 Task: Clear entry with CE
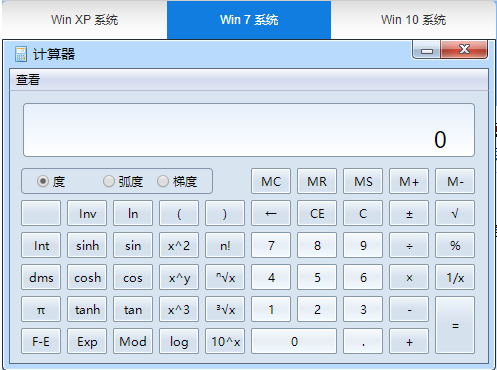click(x=317, y=213)
